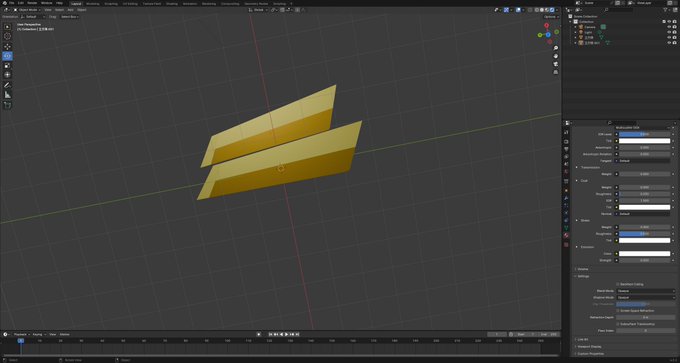The image size is (680, 363).
Task: Jump to the timeline start frame
Action: [x=271, y=334]
